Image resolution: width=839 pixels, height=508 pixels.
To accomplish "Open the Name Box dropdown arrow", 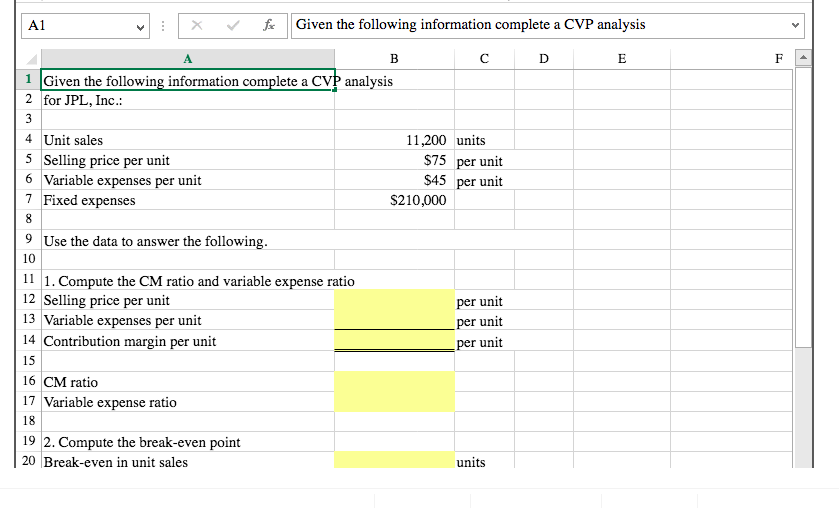I will [140, 27].
